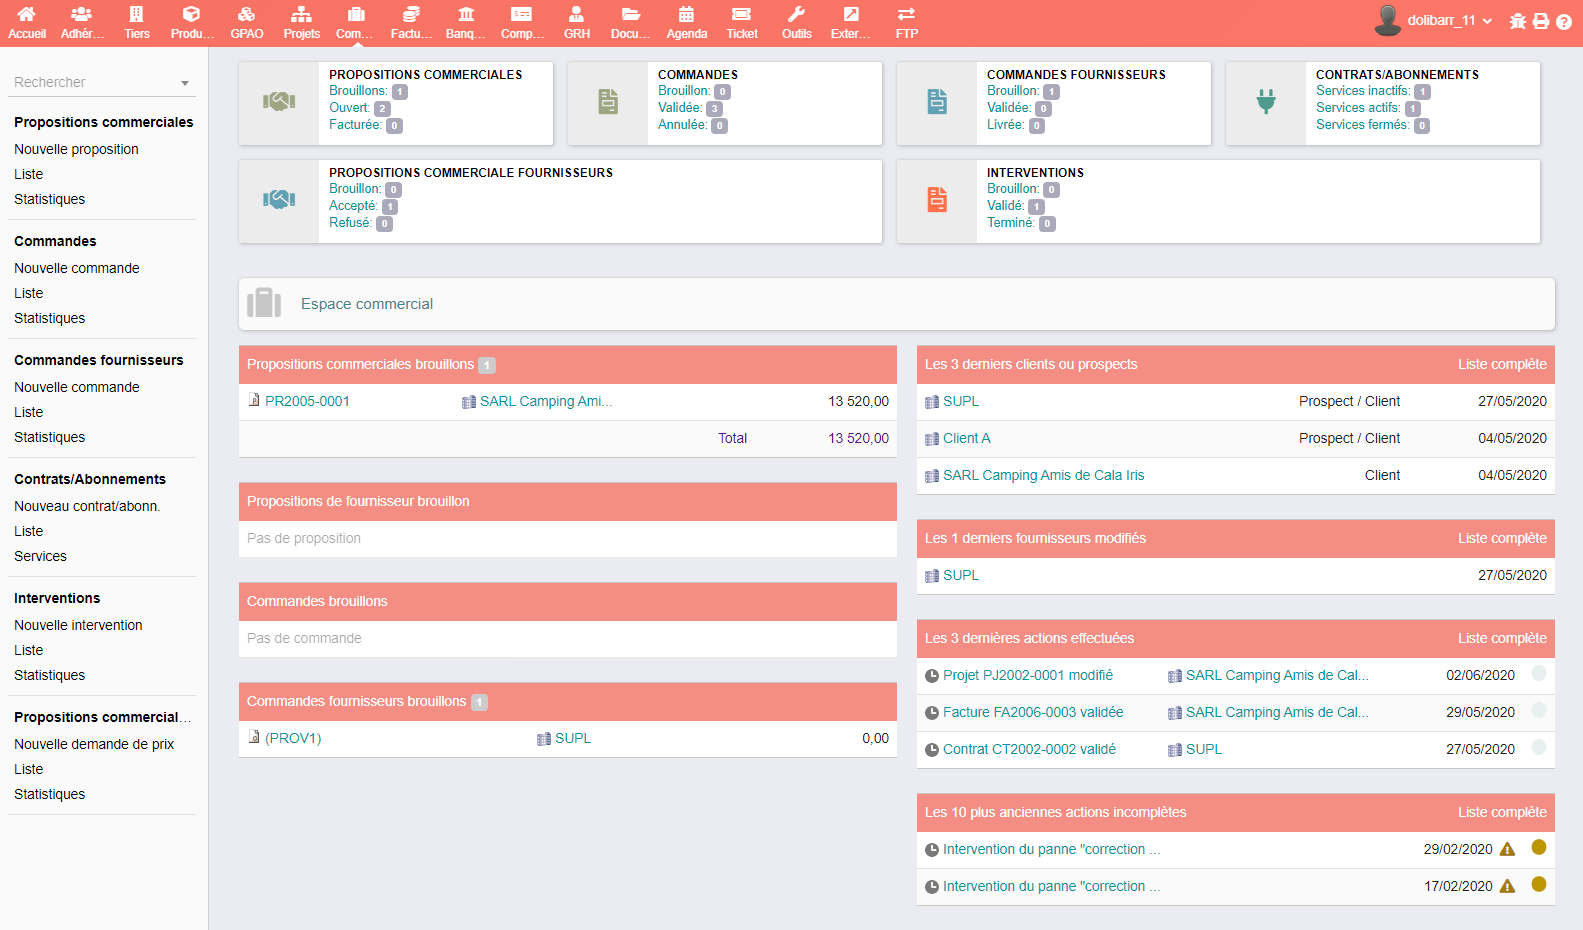The height and width of the screenshot is (930, 1583).
Task: Click yellow status dot for 29/02/2020 intervention
Action: (x=1539, y=847)
